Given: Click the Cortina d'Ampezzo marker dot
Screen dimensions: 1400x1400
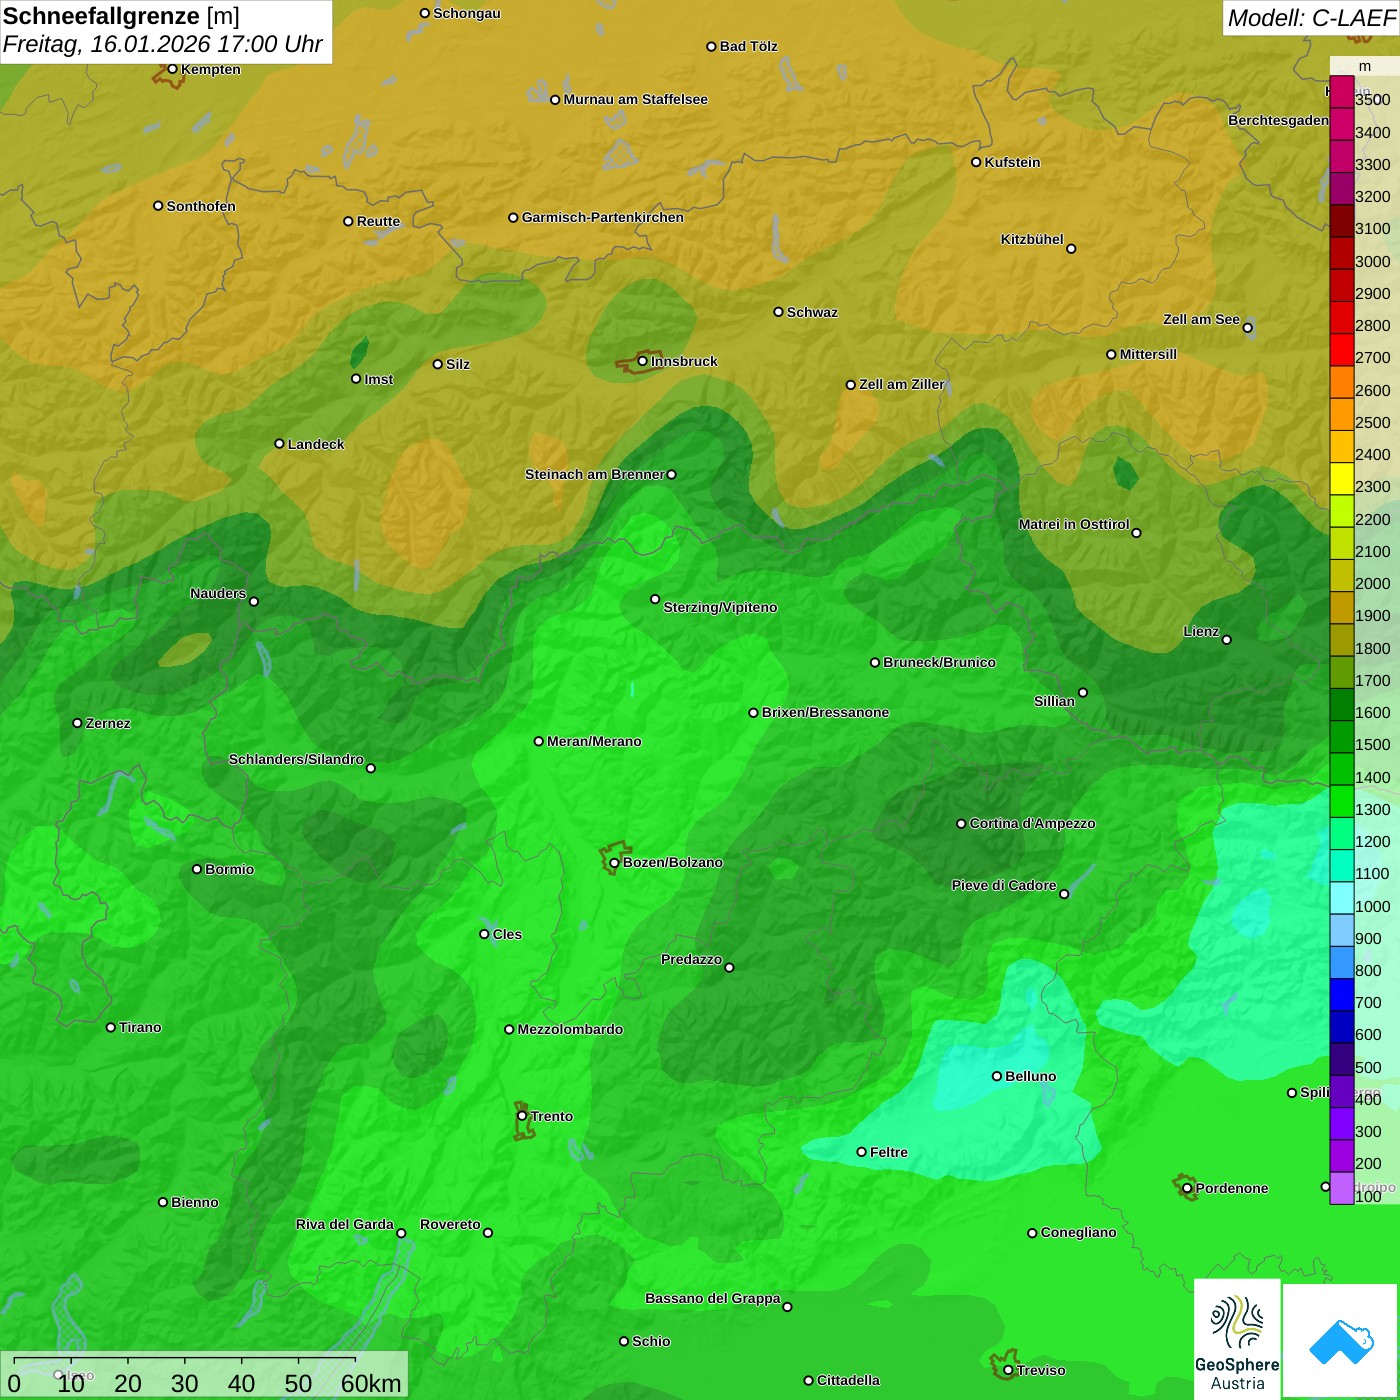Looking at the screenshot, I should [961, 824].
